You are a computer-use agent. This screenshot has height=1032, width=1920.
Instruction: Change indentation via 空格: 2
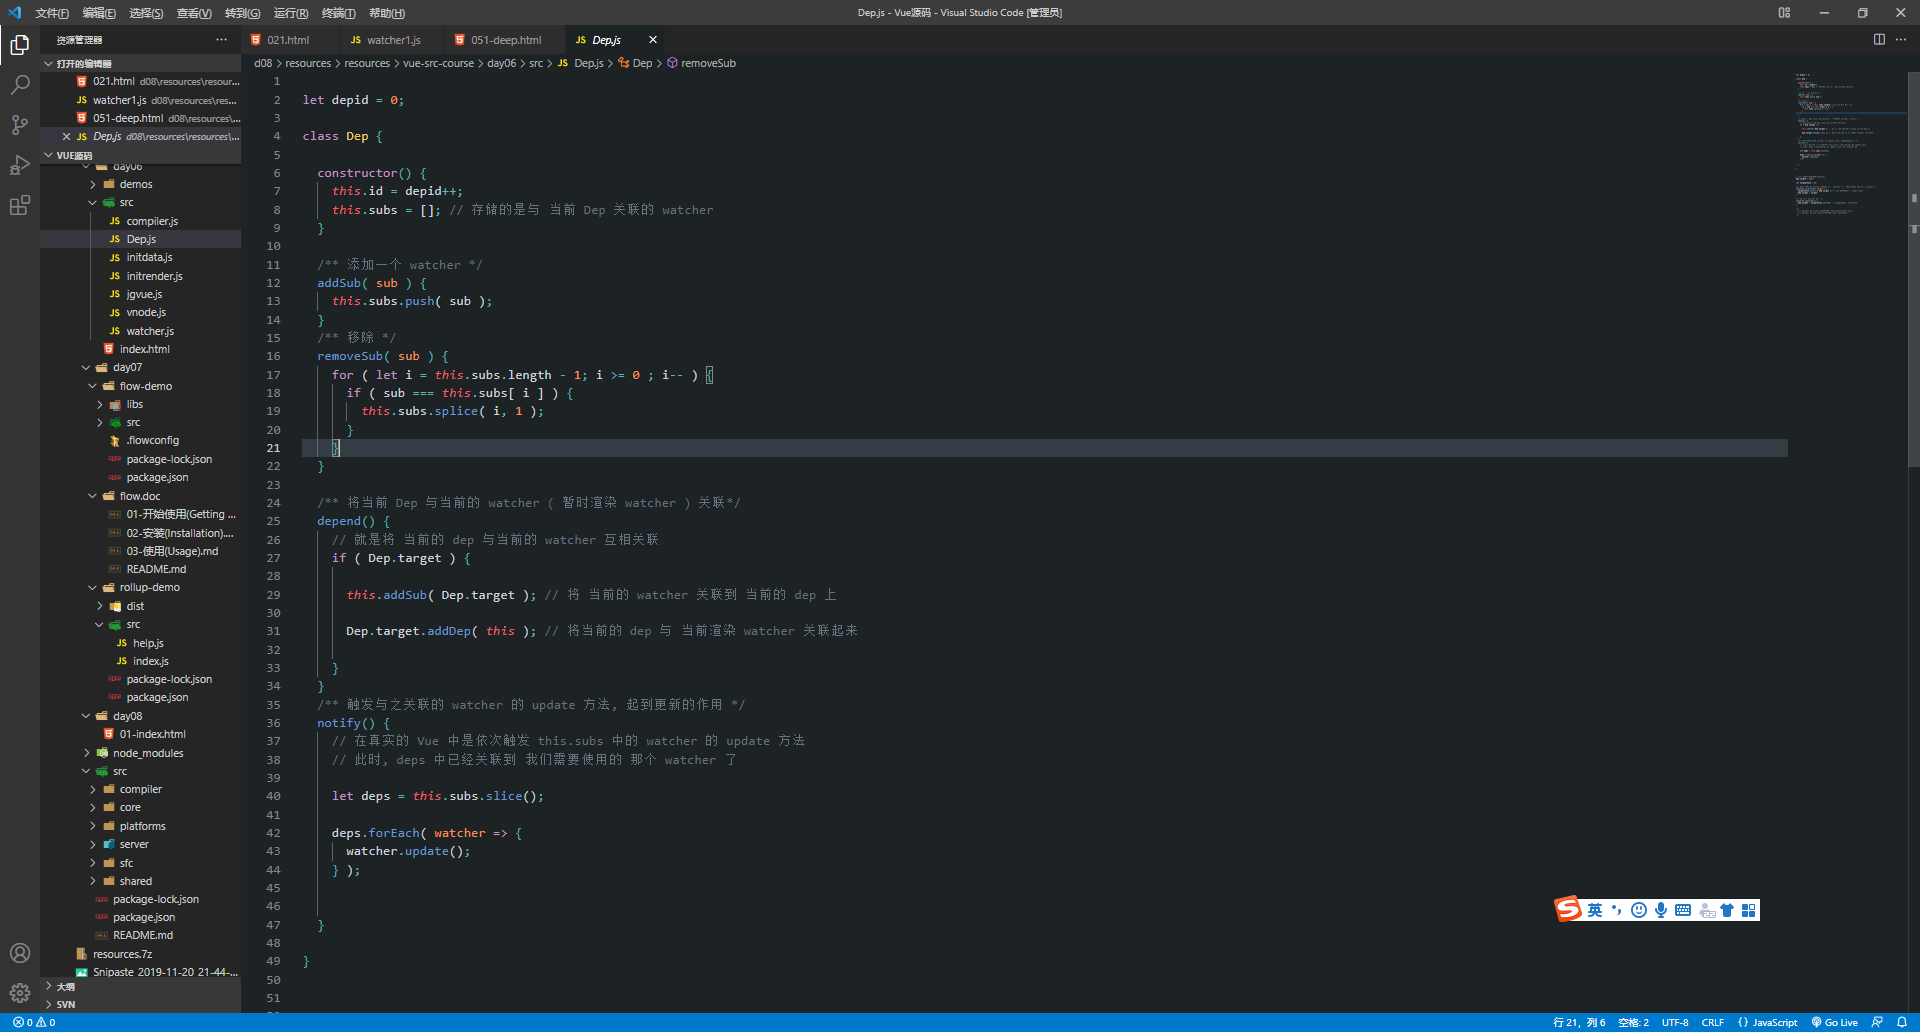[1633, 1022]
